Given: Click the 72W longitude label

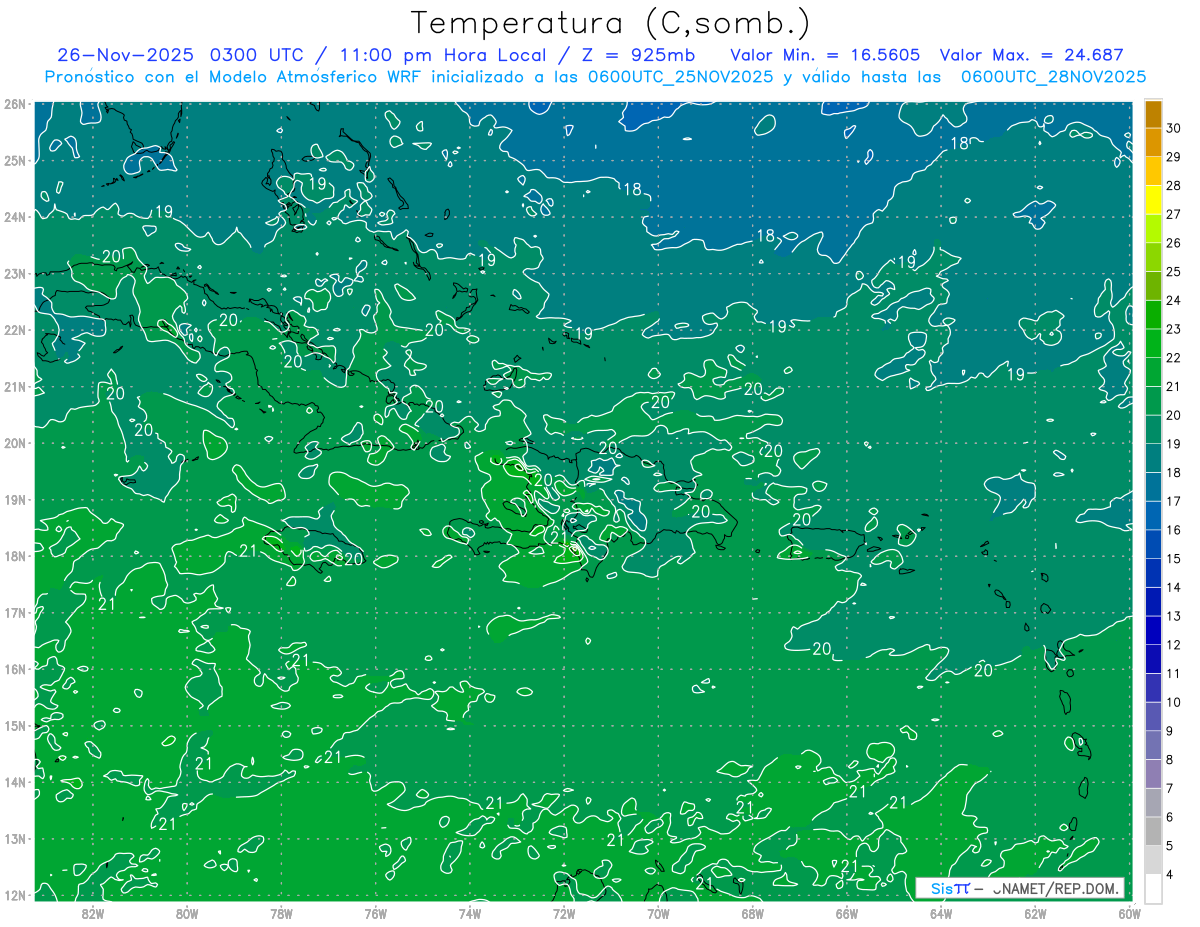Looking at the screenshot, I should [x=564, y=913].
